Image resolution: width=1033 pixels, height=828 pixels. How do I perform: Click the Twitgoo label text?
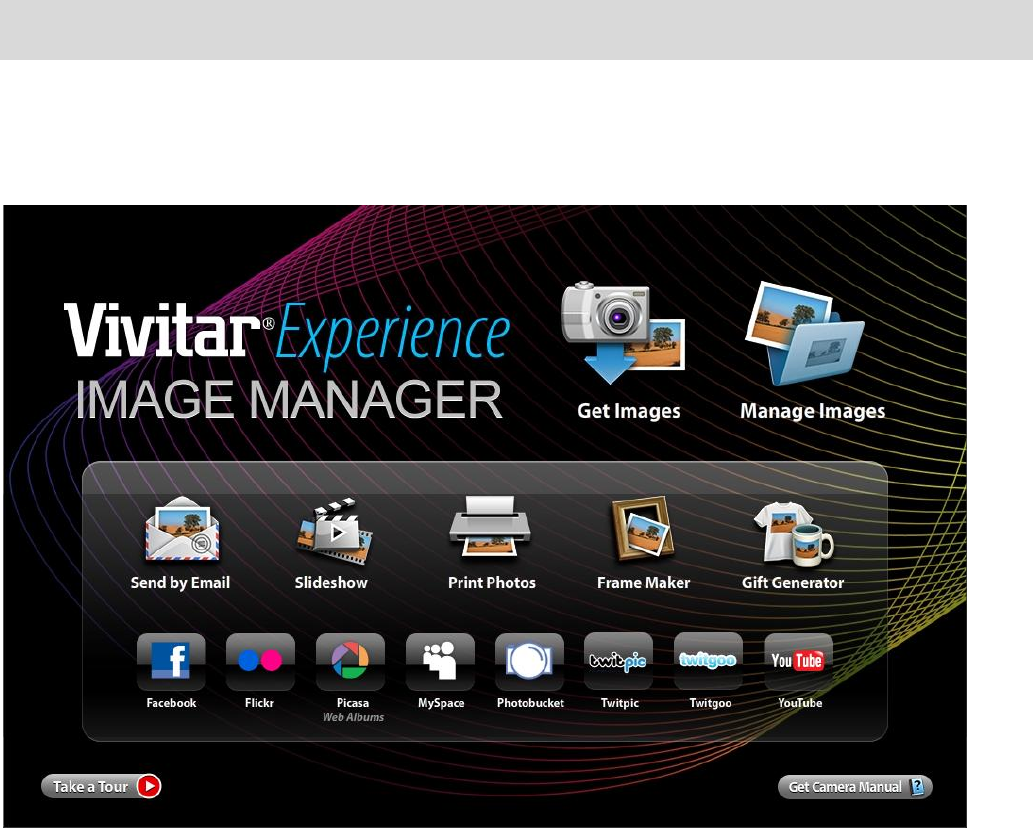pyautogui.click(x=710, y=703)
